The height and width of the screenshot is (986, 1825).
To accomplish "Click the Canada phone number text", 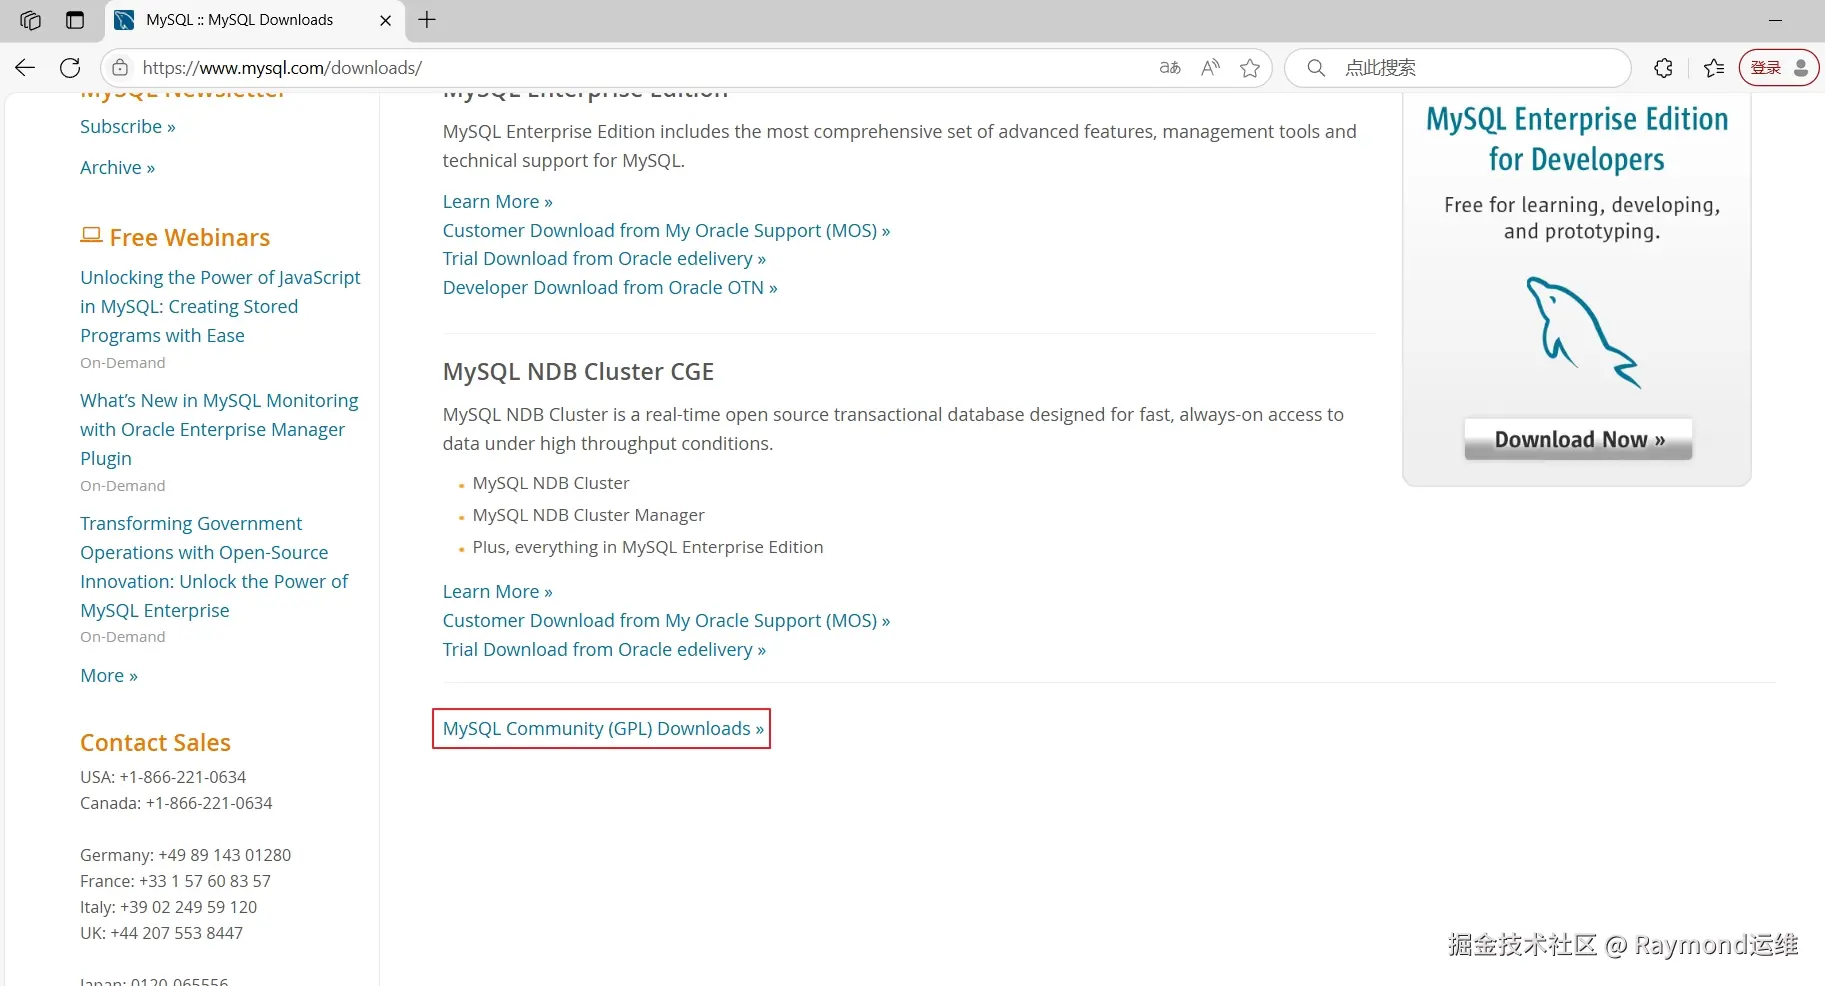I will point(176,803).
